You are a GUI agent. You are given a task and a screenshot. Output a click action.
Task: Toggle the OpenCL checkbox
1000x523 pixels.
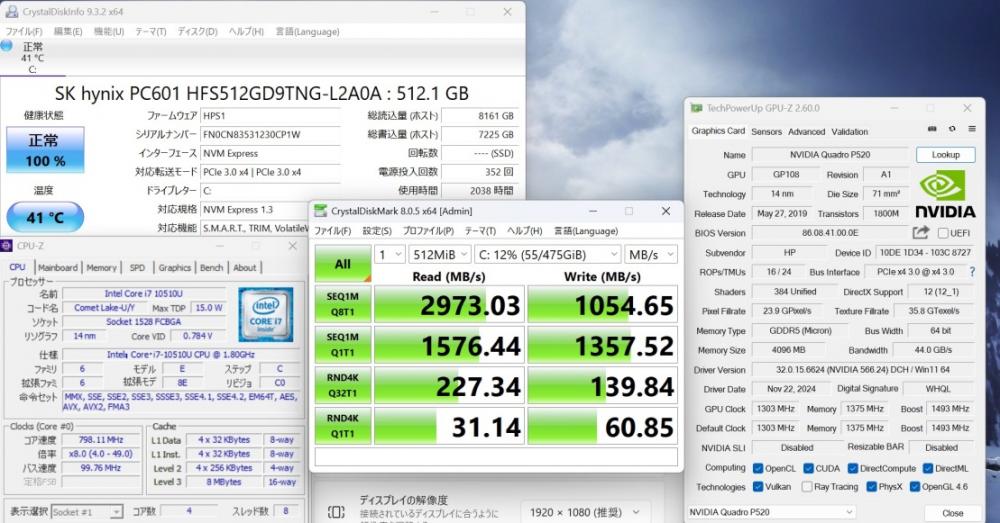(x=758, y=468)
